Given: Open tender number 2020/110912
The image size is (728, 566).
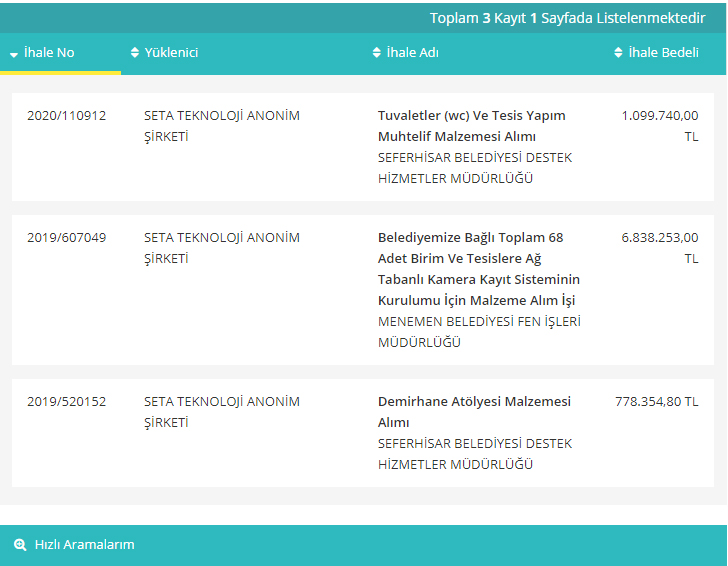Looking at the screenshot, I should (x=66, y=116).
